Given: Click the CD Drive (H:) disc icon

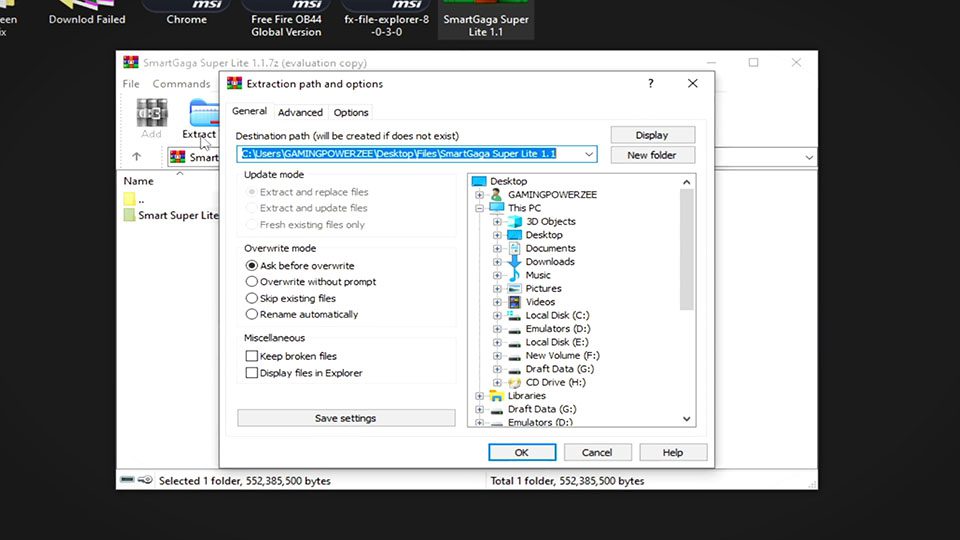Looking at the screenshot, I should click(515, 382).
